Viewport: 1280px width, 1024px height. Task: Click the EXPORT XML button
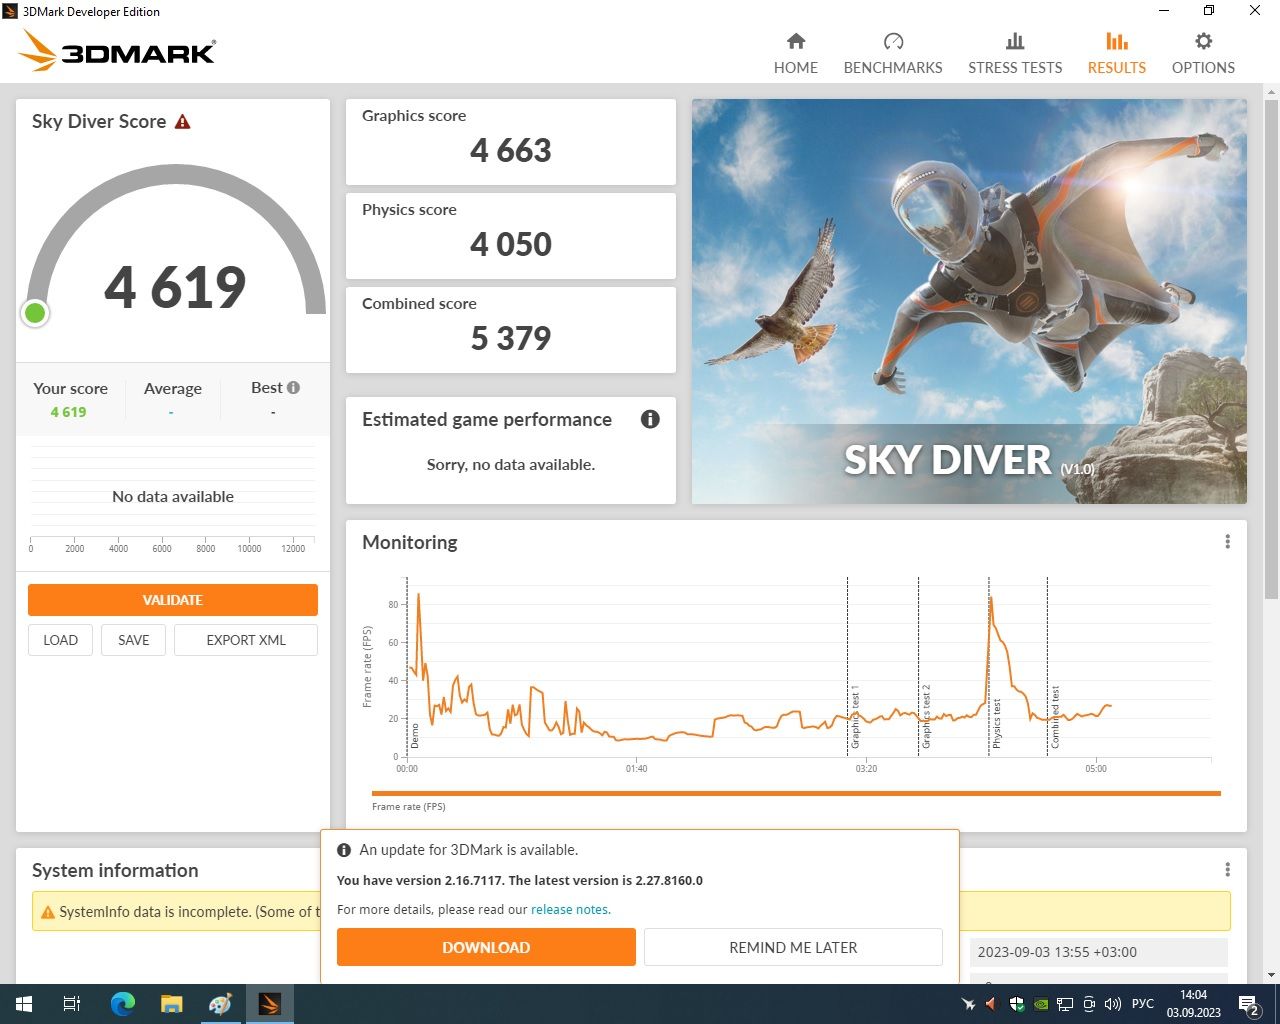click(x=246, y=640)
